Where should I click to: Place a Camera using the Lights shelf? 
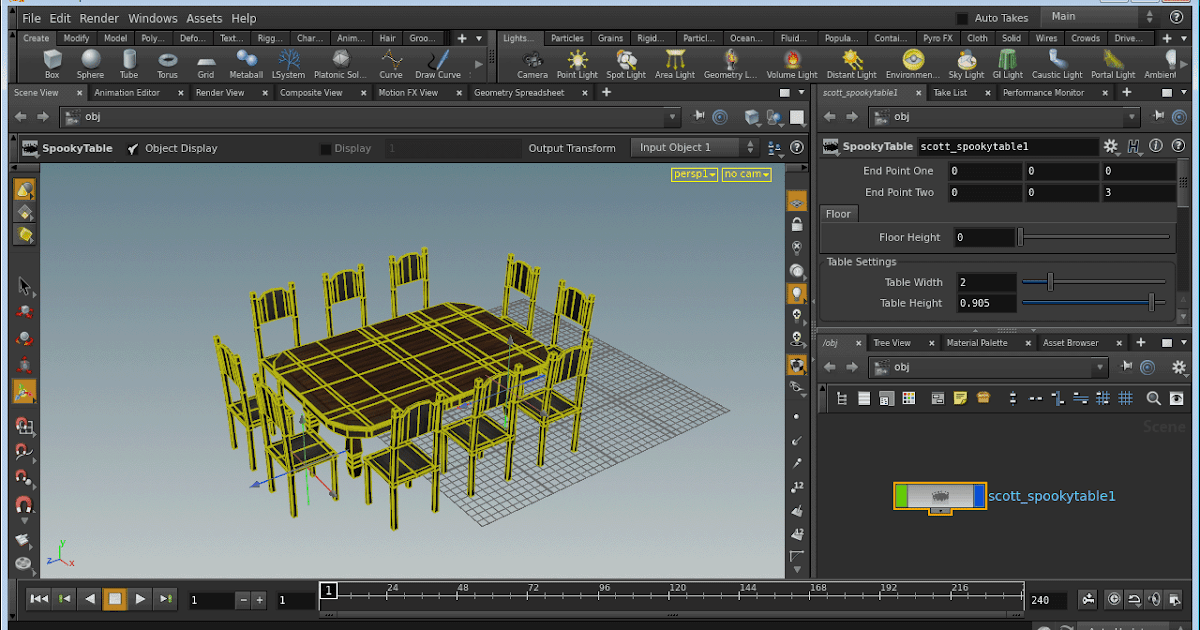click(532, 63)
